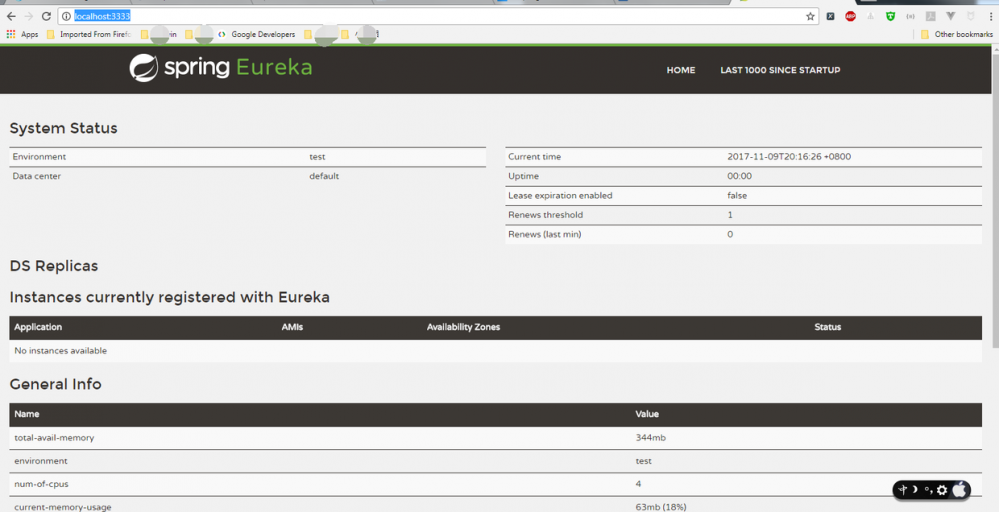Image resolution: width=999 pixels, height=512 pixels.
Task: Click the Renews (last min) label
Action: 545,234
